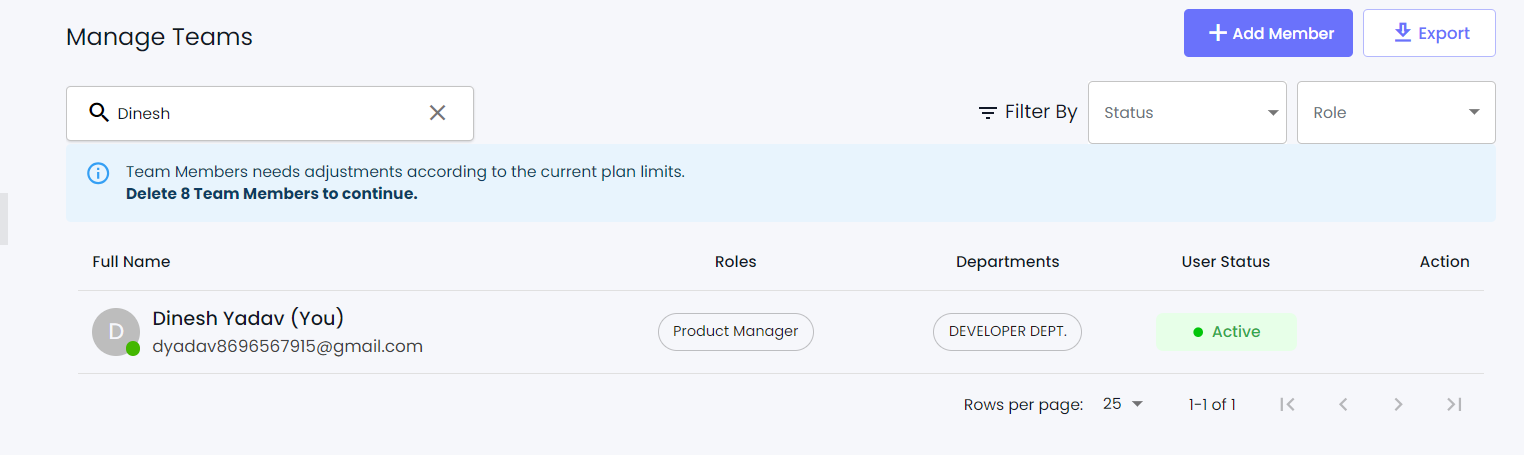Go to previous page of results
The width and height of the screenshot is (1524, 455).
[x=1343, y=404]
